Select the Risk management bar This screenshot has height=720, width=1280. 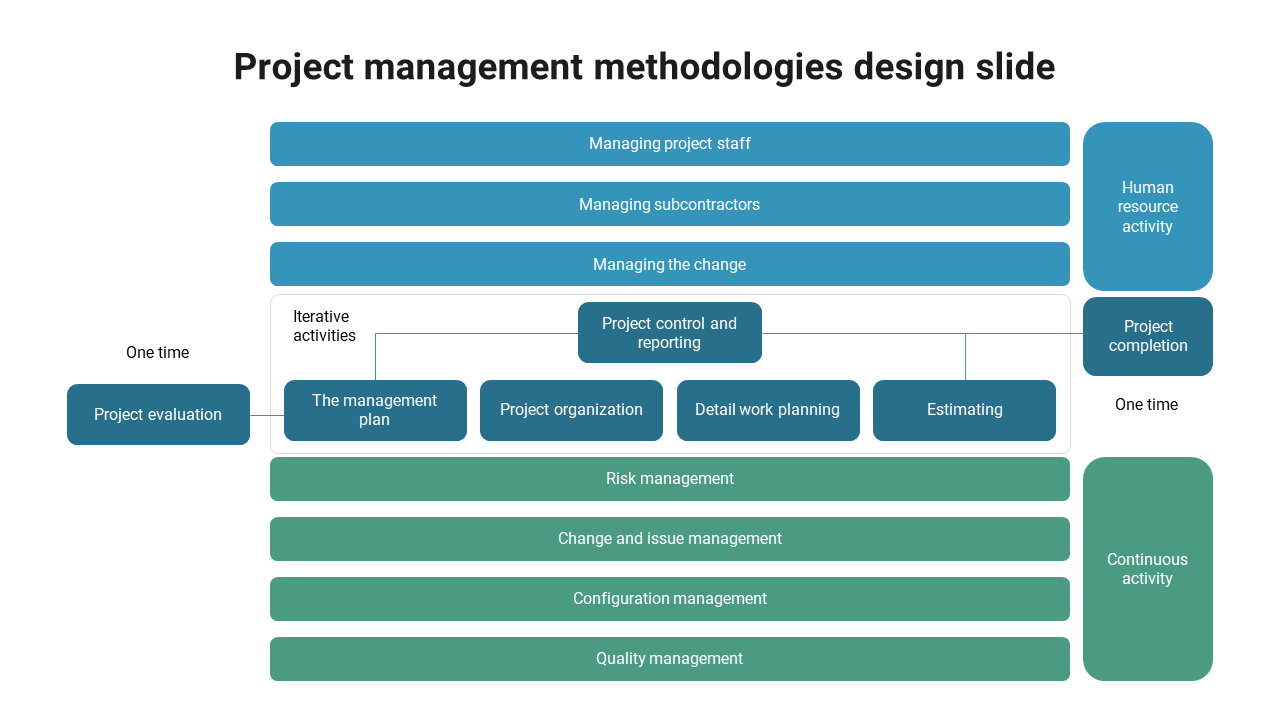(669, 479)
